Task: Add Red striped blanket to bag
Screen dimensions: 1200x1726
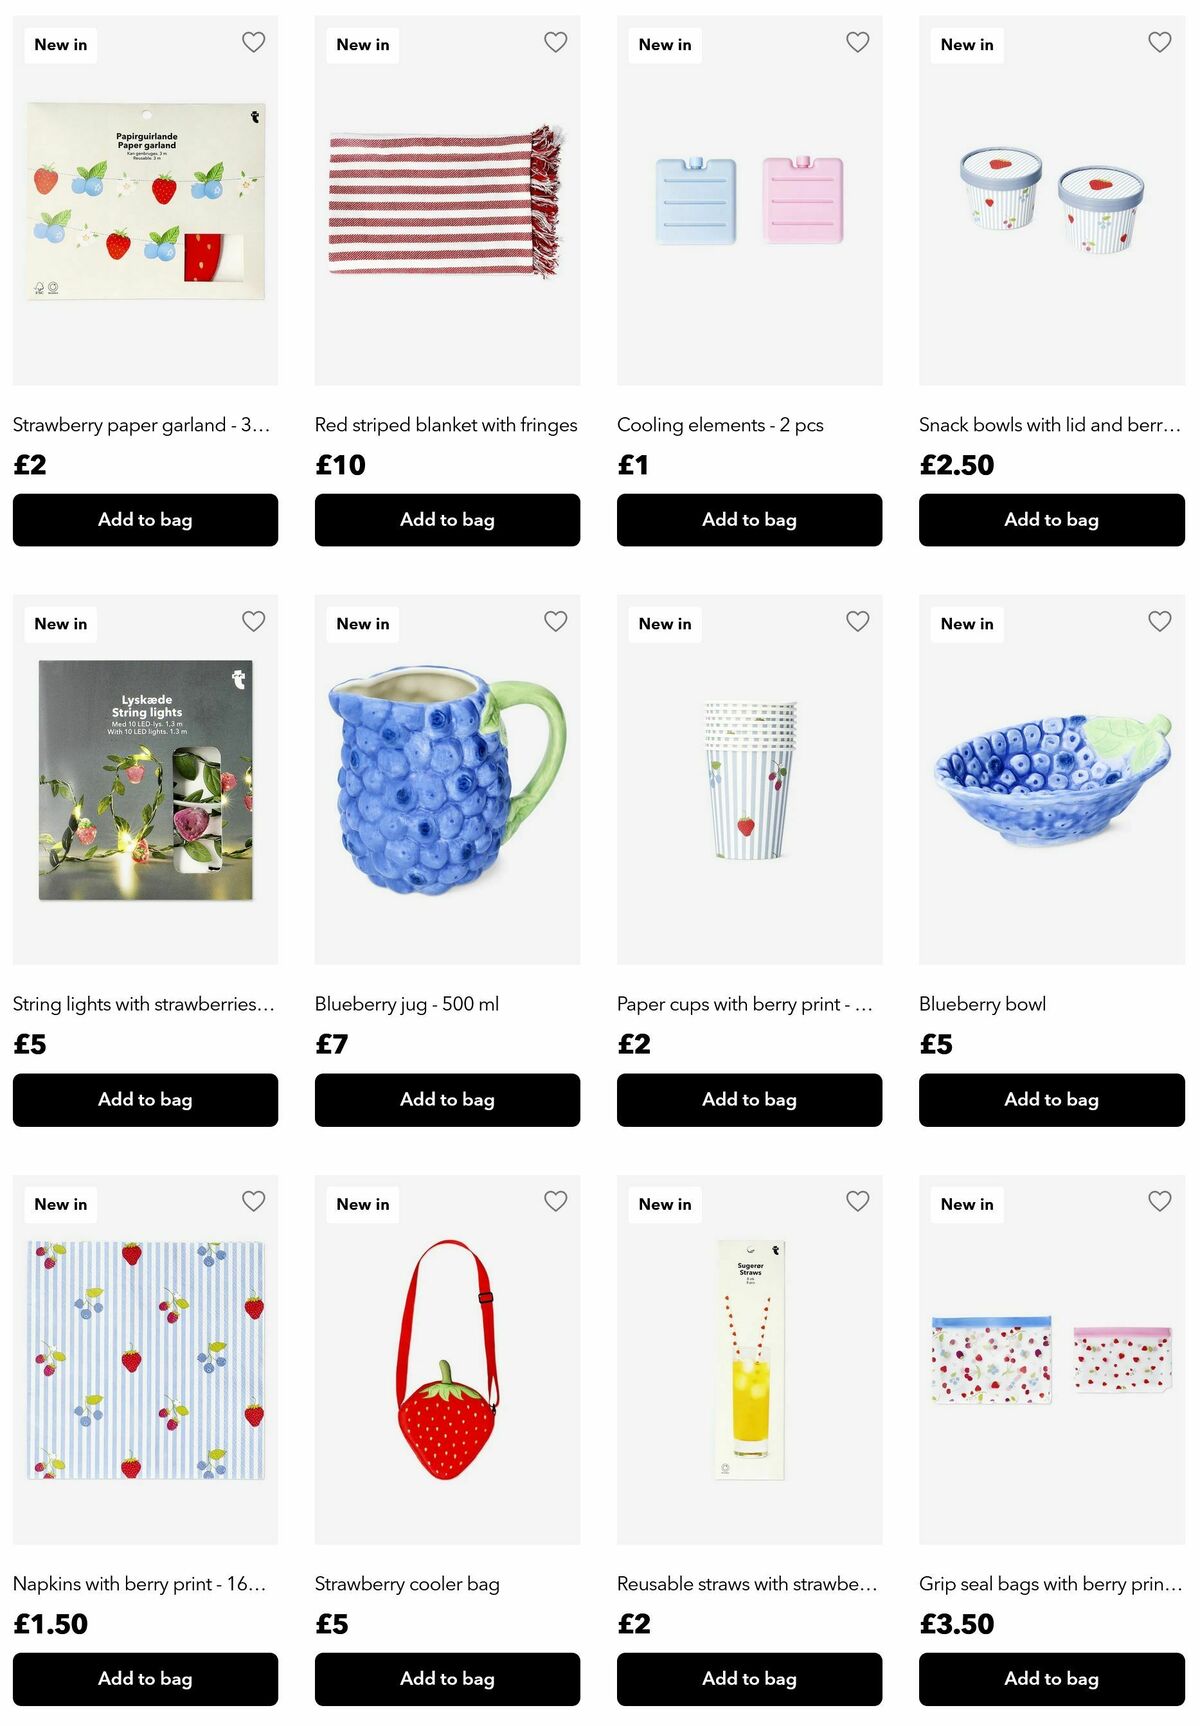Action: click(447, 520)
